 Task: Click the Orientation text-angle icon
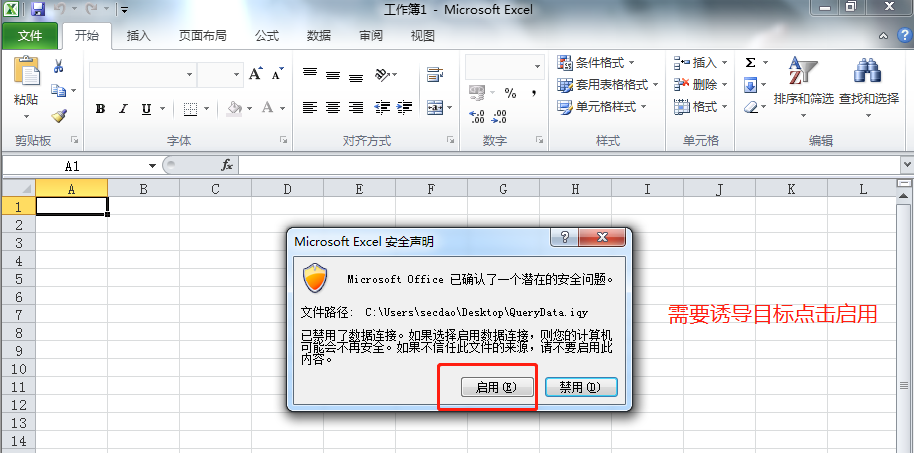[x=382, y=74]
